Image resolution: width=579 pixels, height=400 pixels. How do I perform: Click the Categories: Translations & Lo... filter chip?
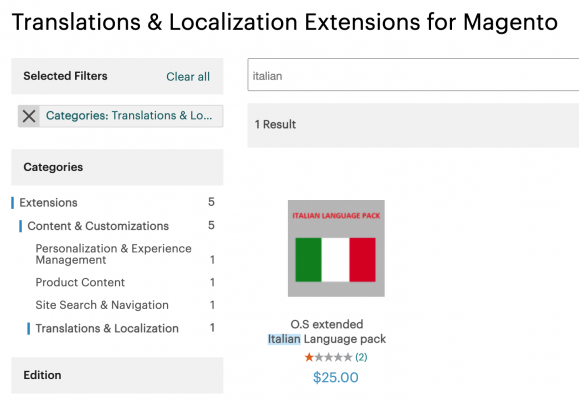click(129, 116)
